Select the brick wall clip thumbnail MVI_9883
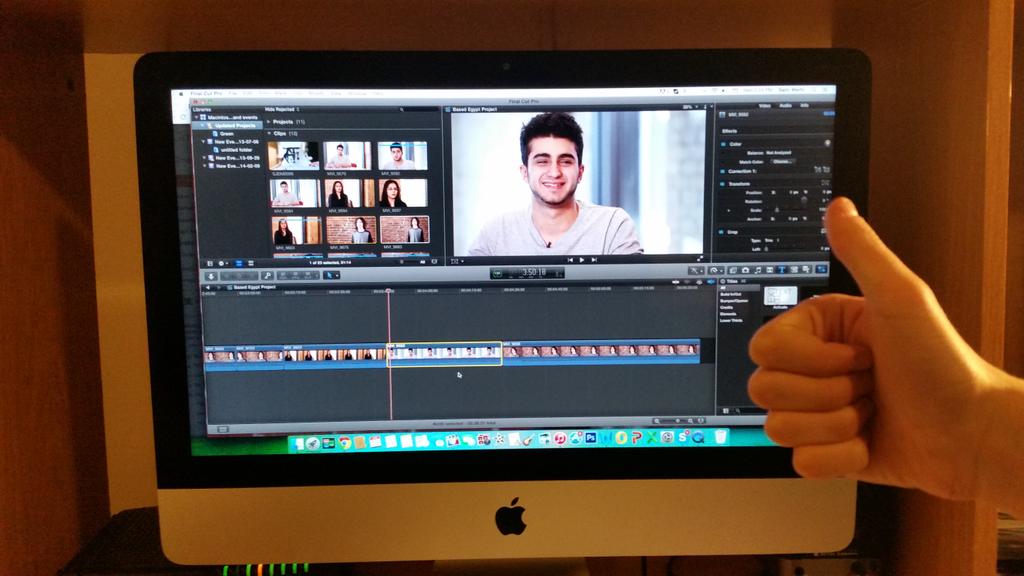Image resolution: width=1024 pixels, height=576 pixels. pyautogui.click(x=405, y=230)
